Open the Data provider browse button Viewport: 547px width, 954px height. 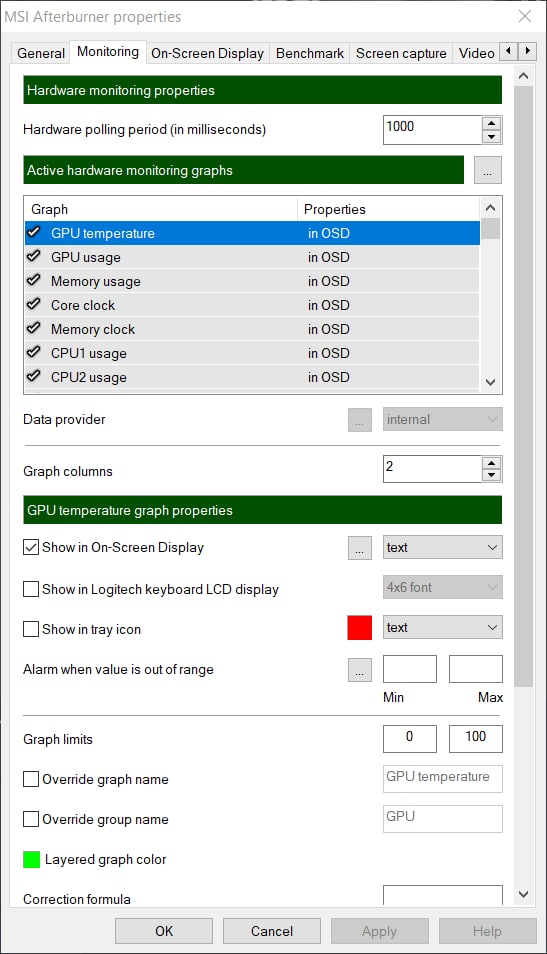tap(360, 419)
